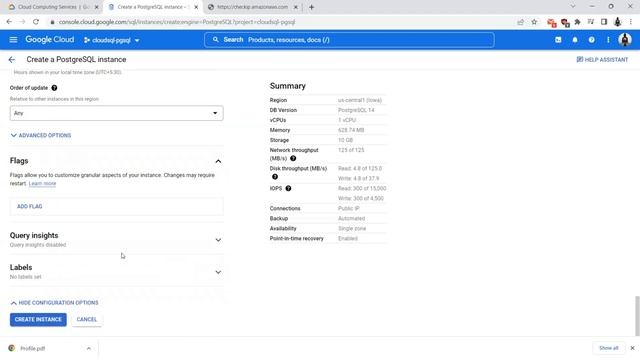Click the reading list extension icon

tap(591, 22)
